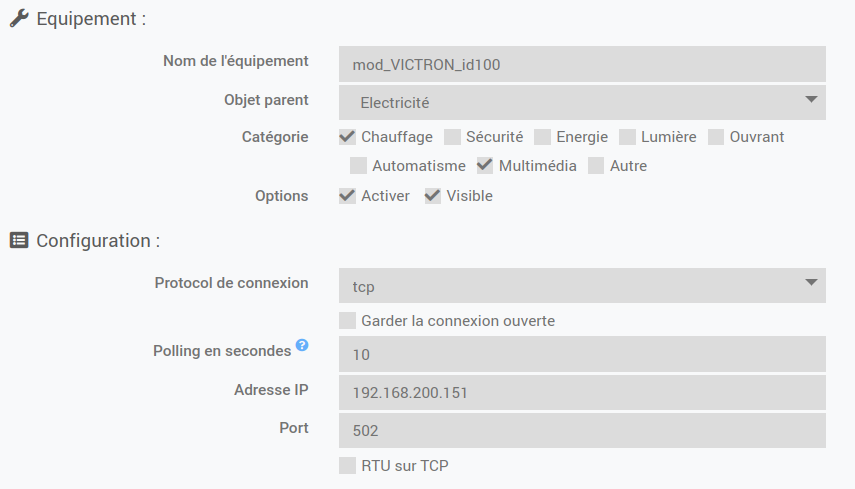855x489 pixels.
Task: Toggle the Visible option checkbox
Action: pos(433,196)
